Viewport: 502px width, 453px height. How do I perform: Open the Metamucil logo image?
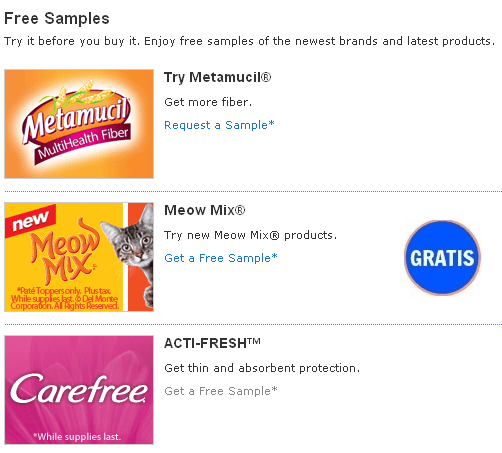(79, 124)
